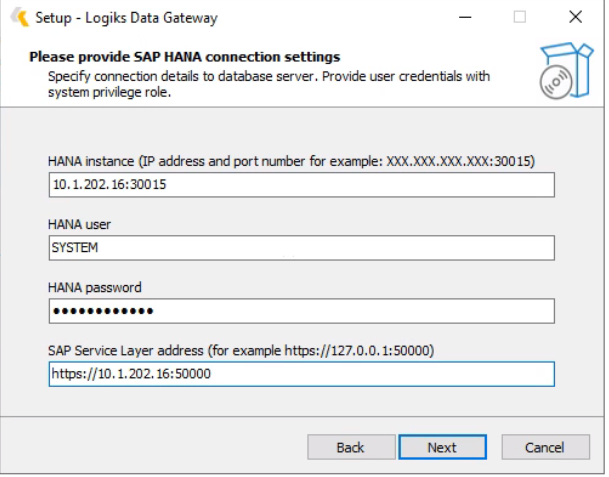
Task: Close the Logiks Data Gateway setup
Action: coord(574,17)
